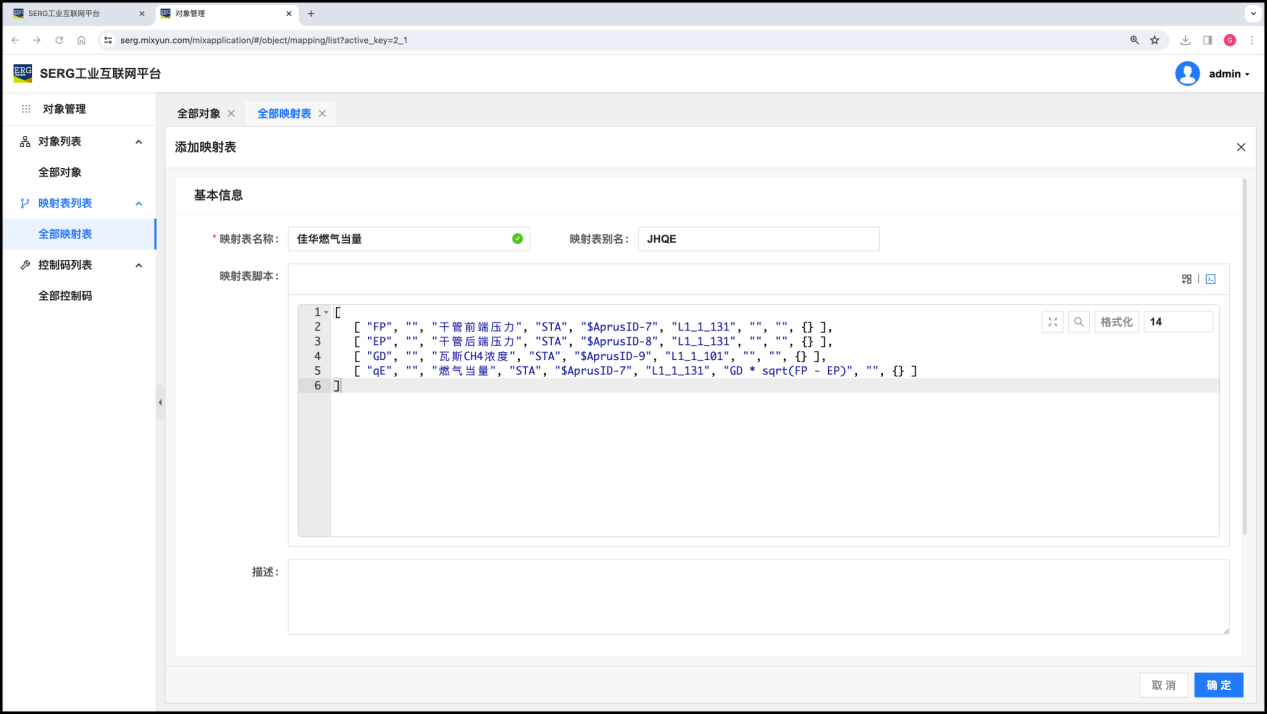Click the fullscreen icon in the script editor
Screen dimensions: 1267x714
[1052, 322]
